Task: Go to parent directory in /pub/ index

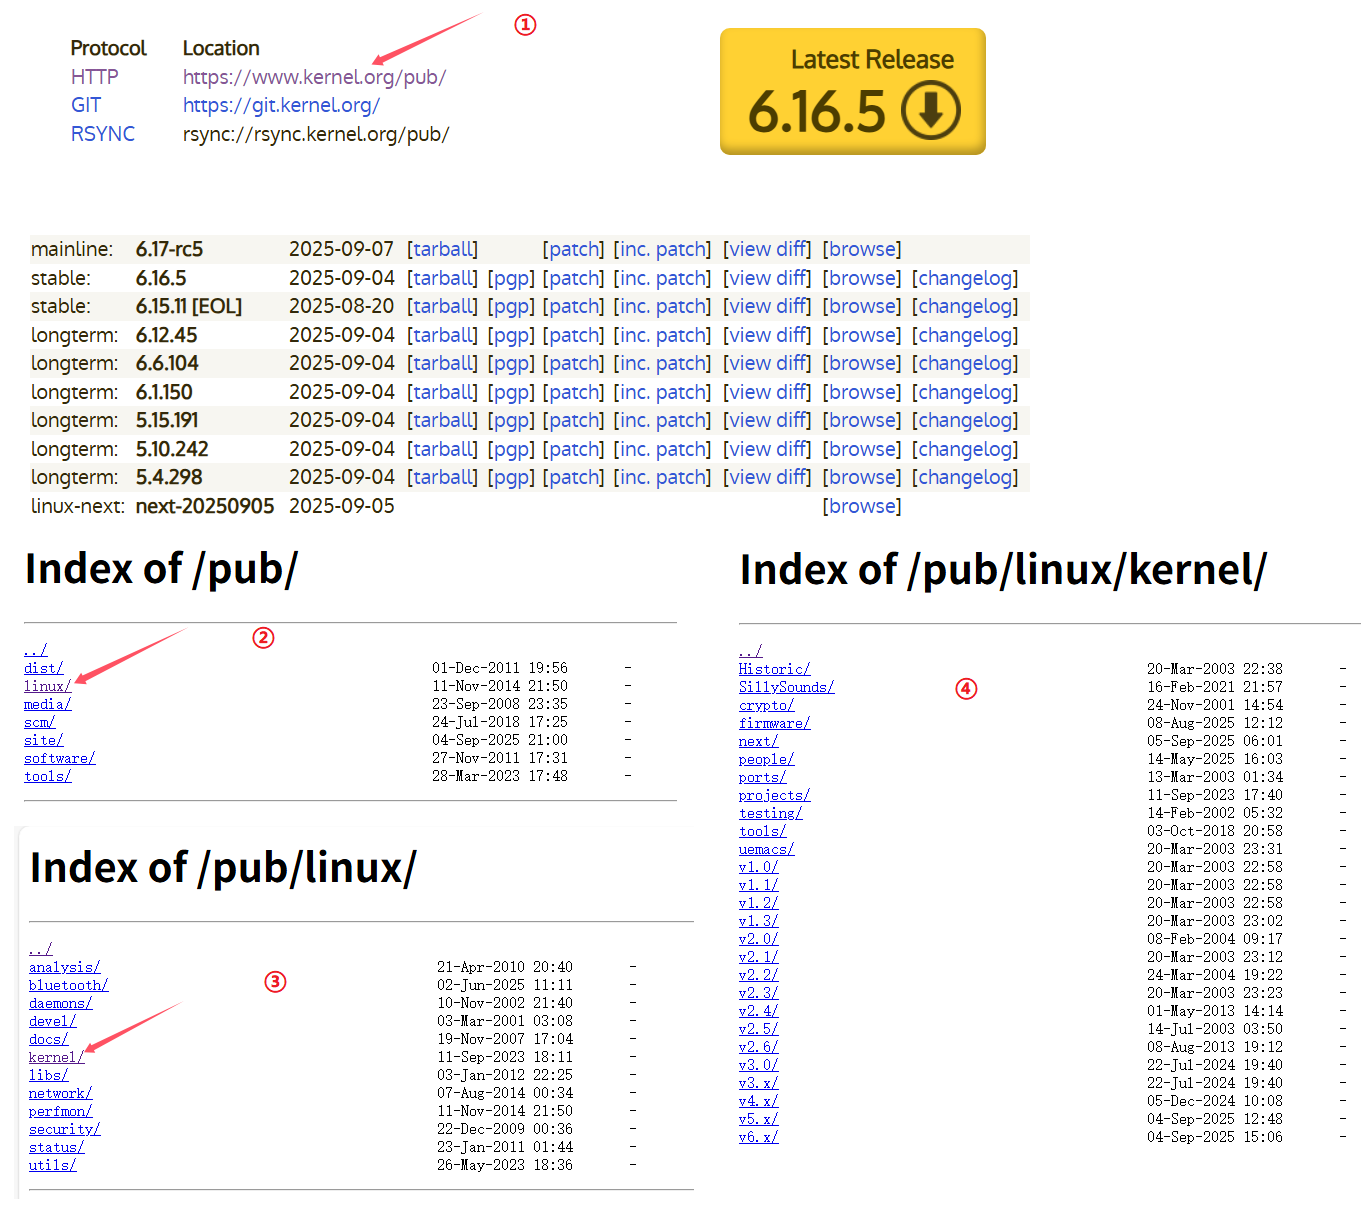Action: (35, 650)
